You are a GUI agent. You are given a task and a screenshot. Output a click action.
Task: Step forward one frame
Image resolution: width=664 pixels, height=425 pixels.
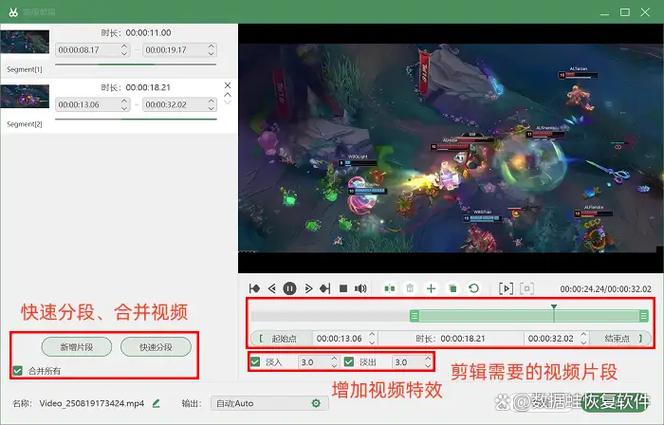click(x=308, y=289)
